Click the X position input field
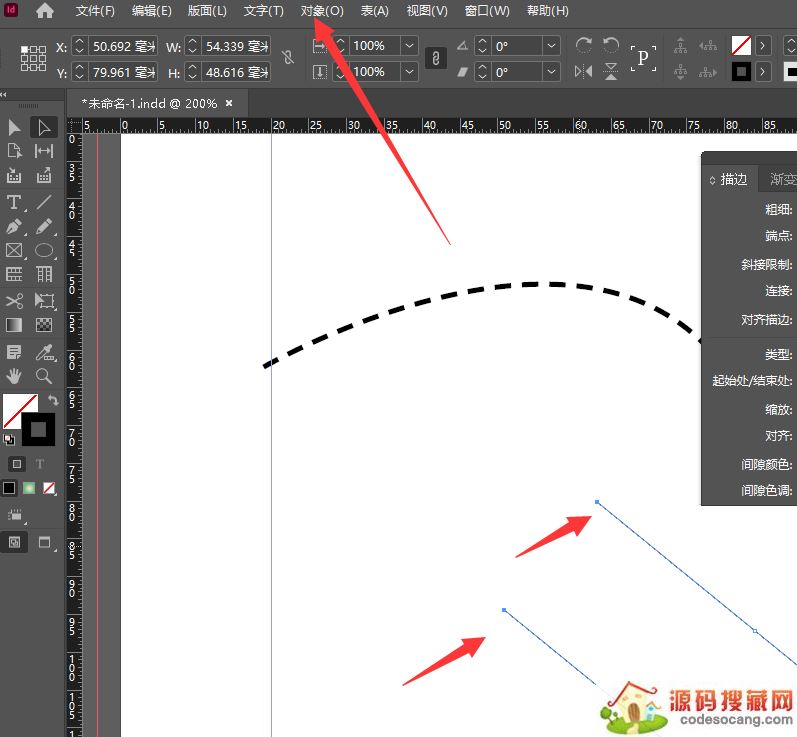The height and width of the screenshot is (737, 797). 123,46
